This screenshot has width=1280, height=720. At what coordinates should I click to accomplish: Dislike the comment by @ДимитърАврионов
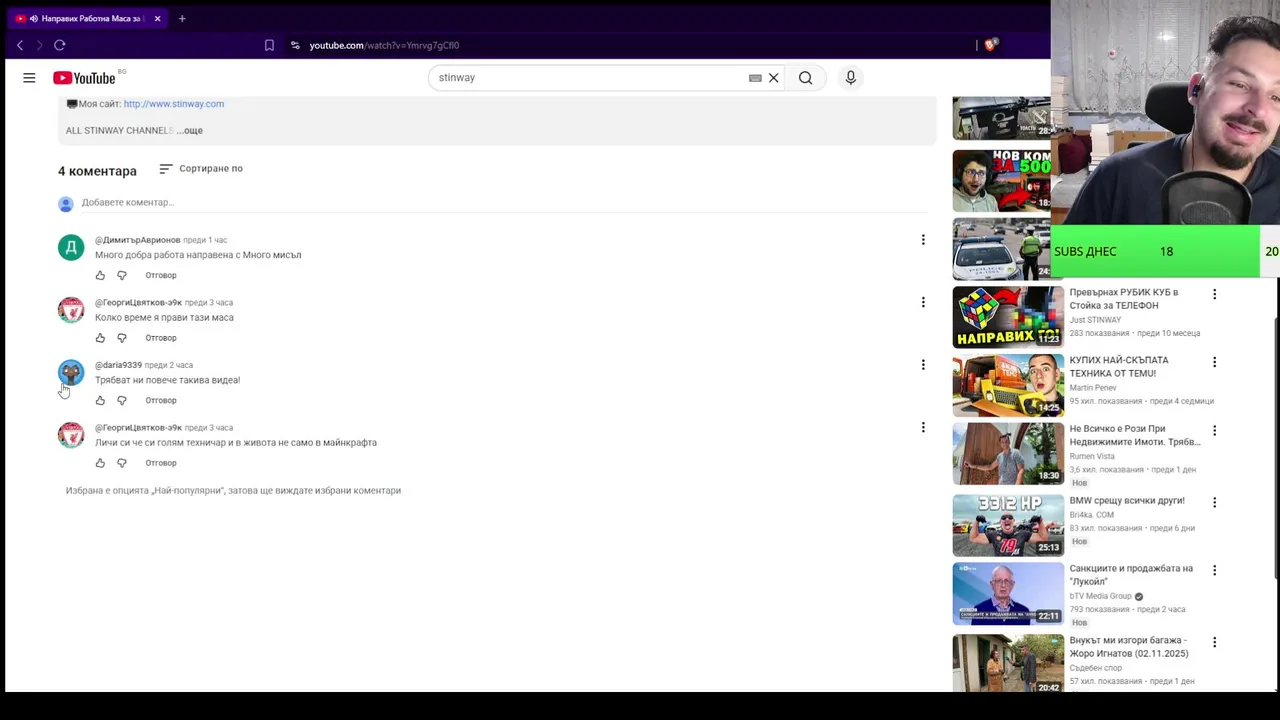tap(122, 275)
